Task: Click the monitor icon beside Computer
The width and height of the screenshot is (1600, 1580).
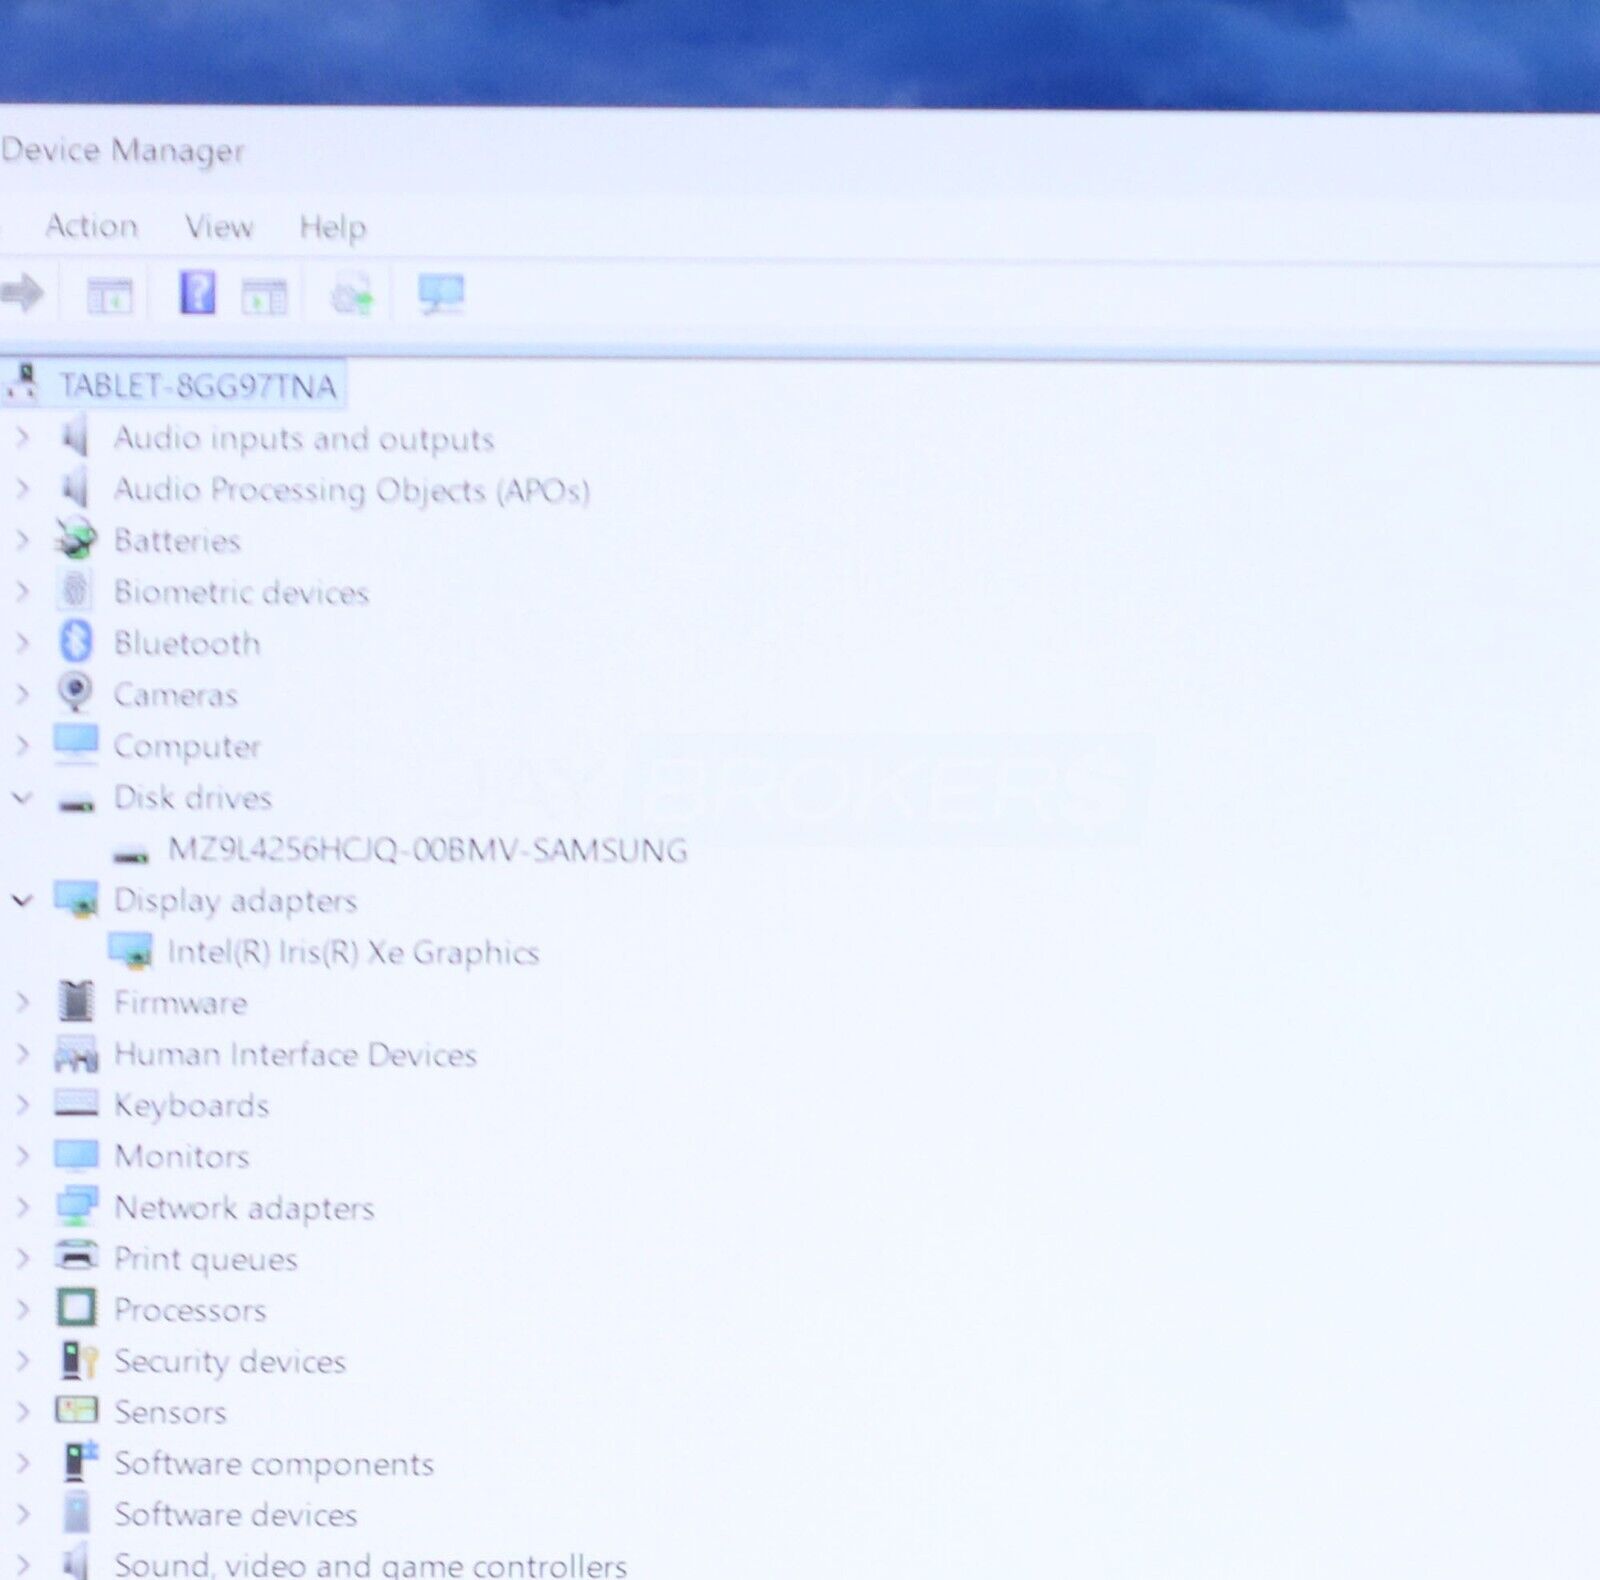Action: [x=76, y=744]
